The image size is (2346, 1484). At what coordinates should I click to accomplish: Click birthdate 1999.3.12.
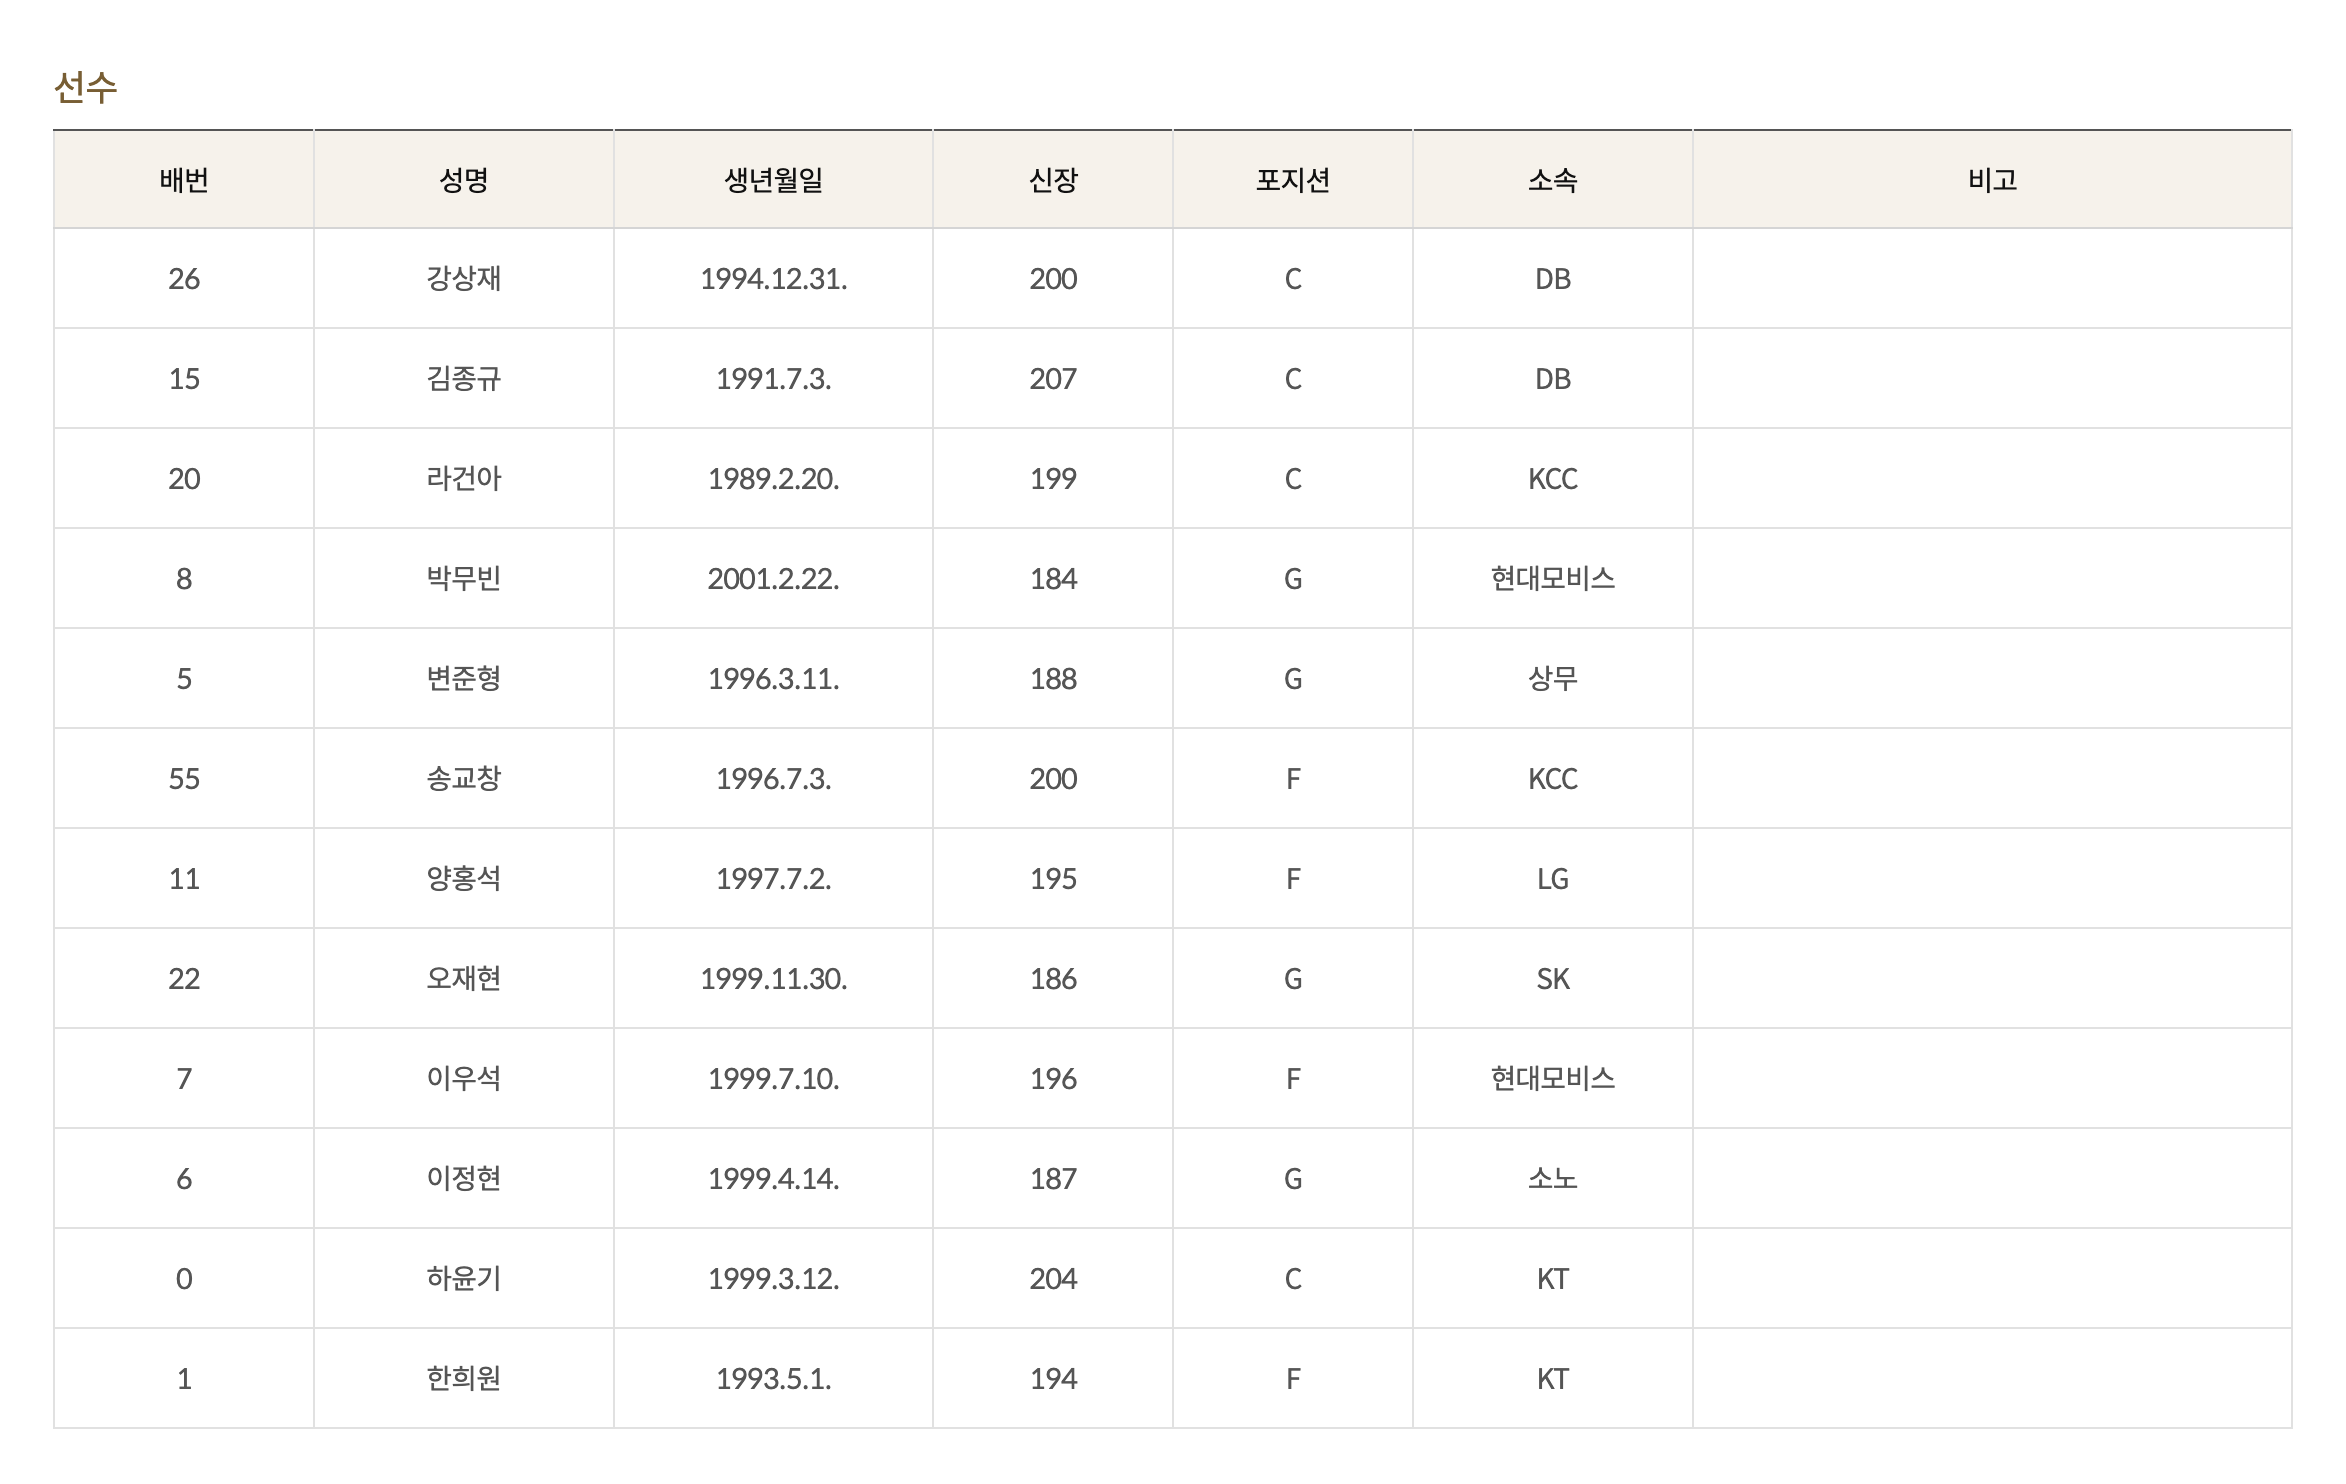(x=773, y=1279)
